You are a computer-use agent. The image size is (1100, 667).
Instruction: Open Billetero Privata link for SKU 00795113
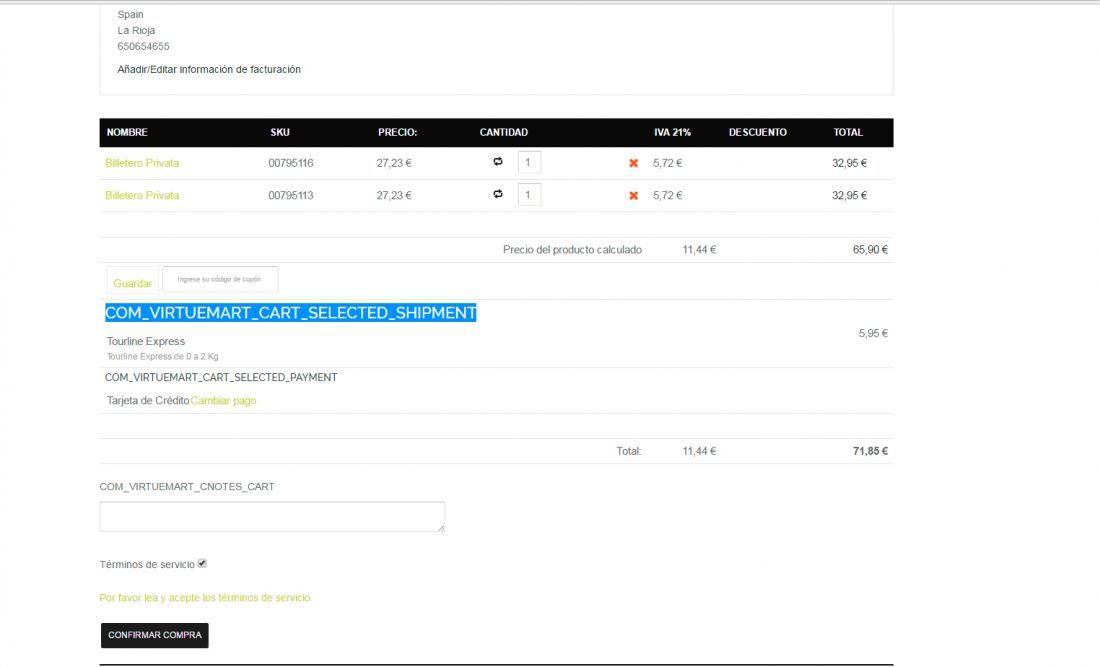click(x=142, y=196)
